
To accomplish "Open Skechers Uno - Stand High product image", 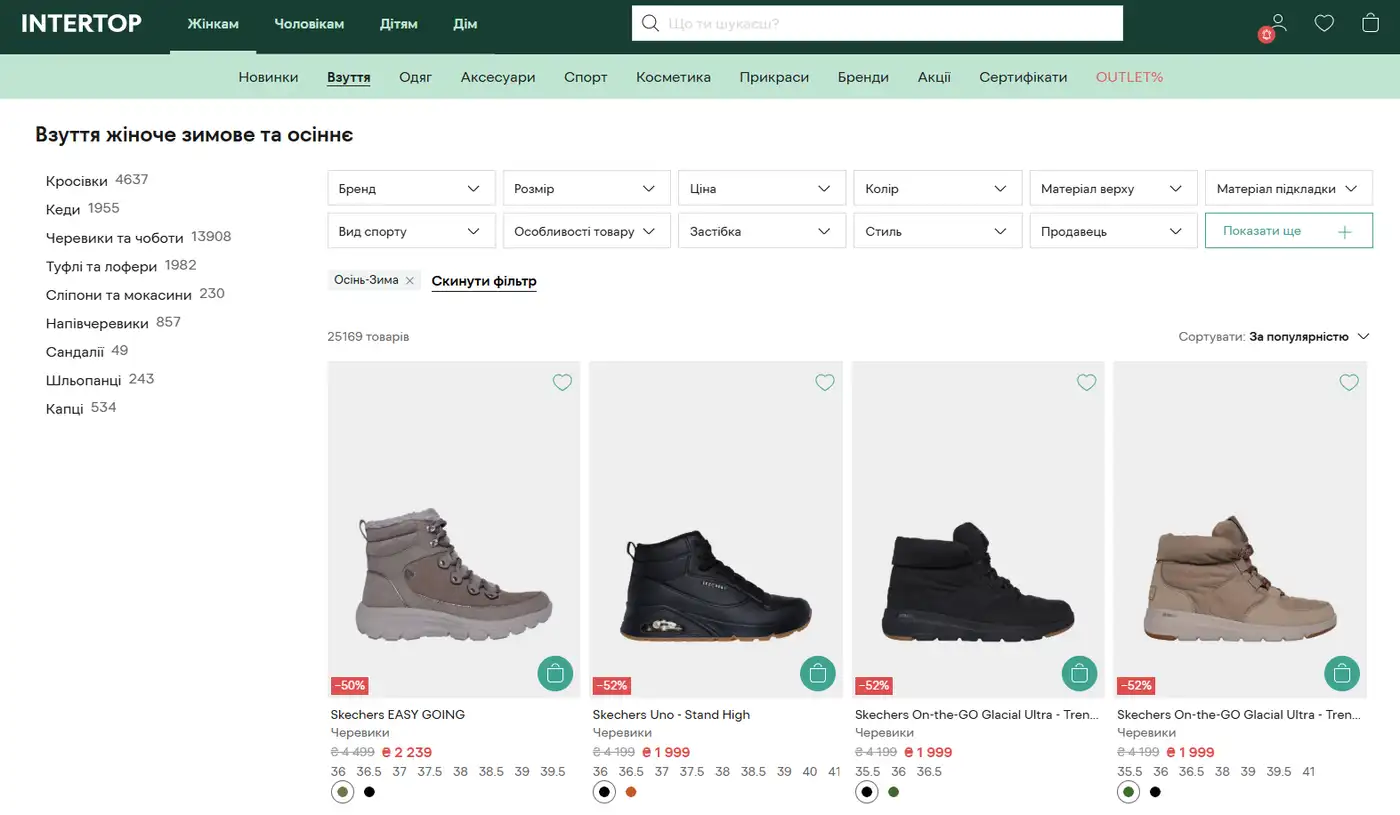I will pos(716,529).
